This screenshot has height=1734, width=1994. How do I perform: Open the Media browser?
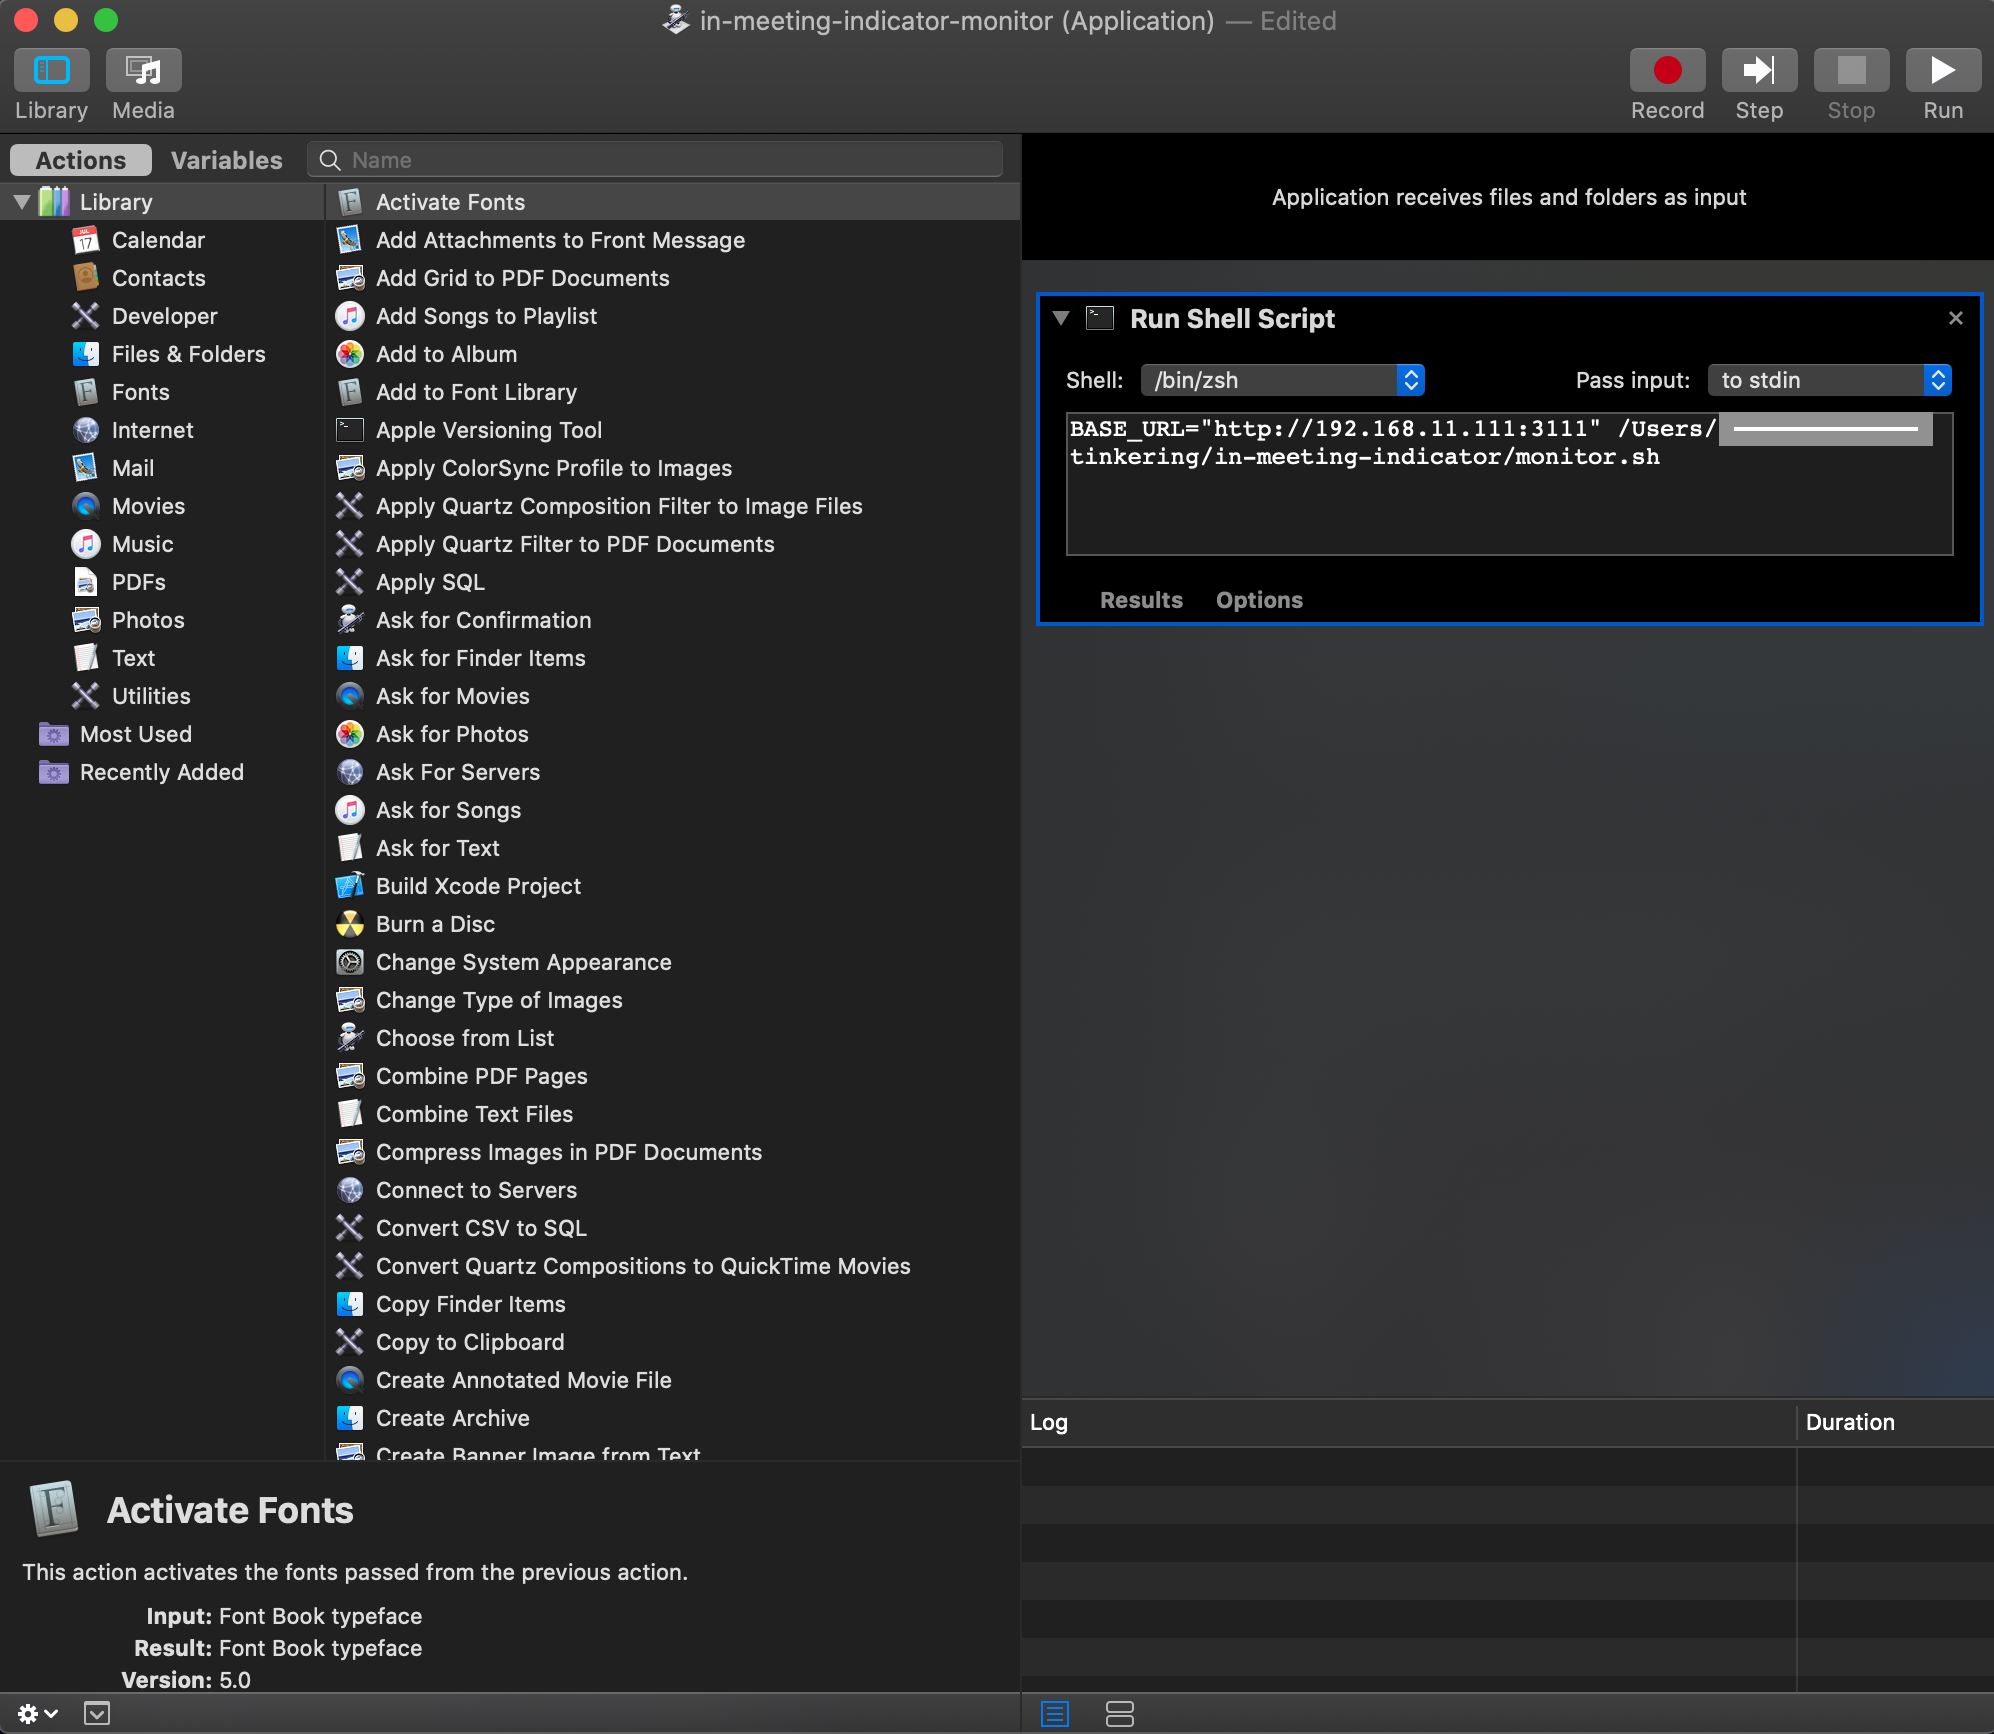[143, 72]
